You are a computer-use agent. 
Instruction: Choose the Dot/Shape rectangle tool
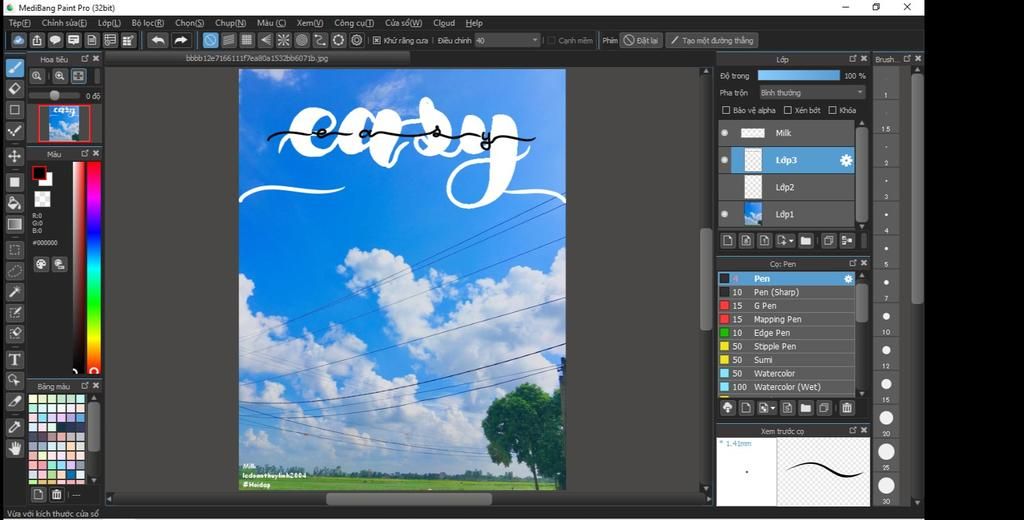point(15,110)
